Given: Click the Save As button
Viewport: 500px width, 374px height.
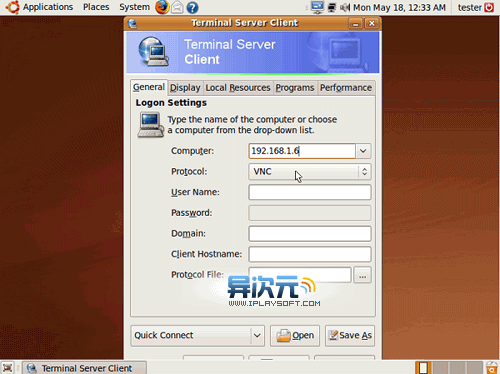Looking at the screenshot, I should pos(350,335).
